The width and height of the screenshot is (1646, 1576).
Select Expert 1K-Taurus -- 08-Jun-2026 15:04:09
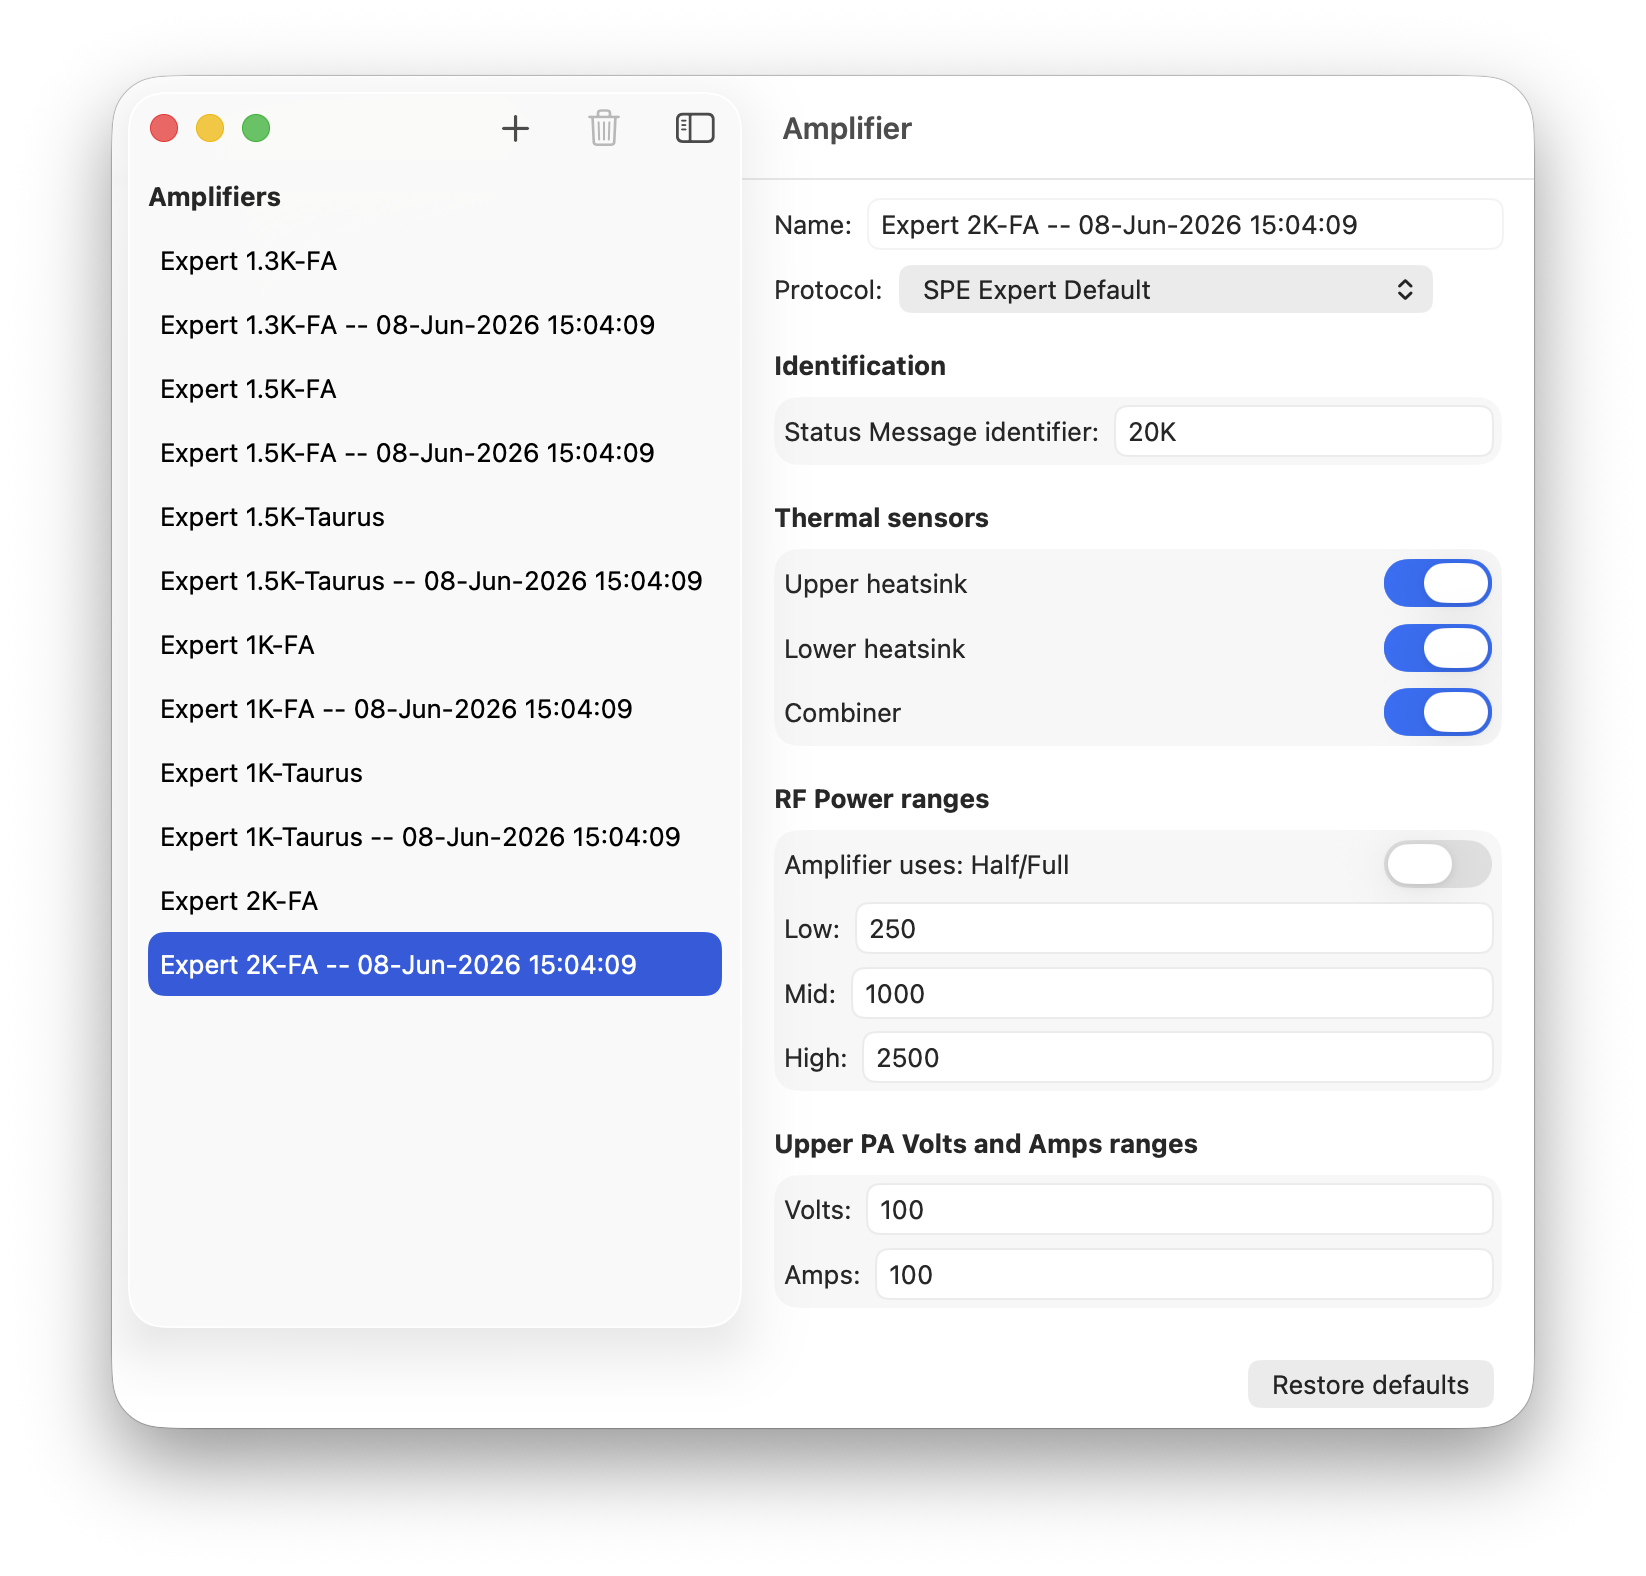pos(435,837)
